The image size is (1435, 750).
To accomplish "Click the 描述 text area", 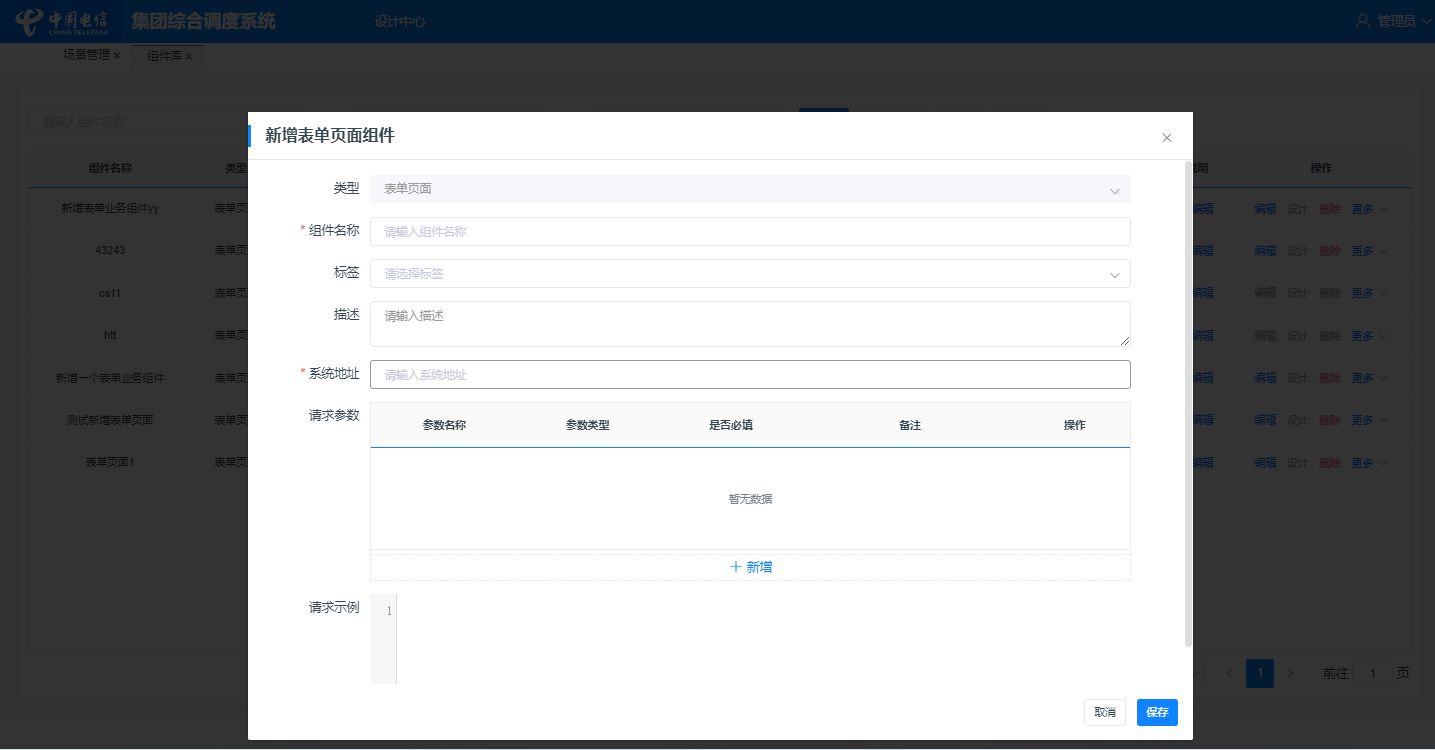I will [x=750, y=324].
